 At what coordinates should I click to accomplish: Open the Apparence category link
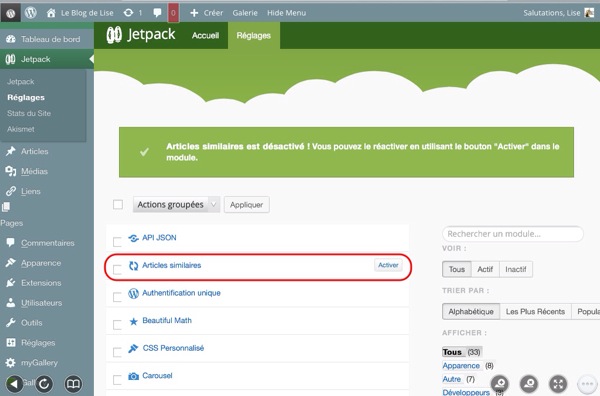point(461,365)
